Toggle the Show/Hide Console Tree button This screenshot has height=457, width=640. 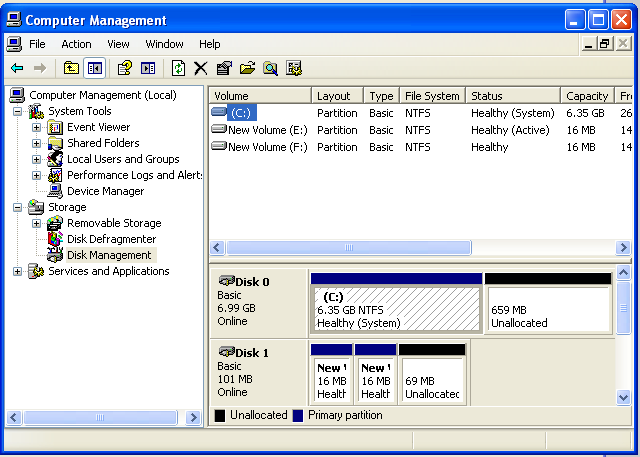click(x=95, y=68)
